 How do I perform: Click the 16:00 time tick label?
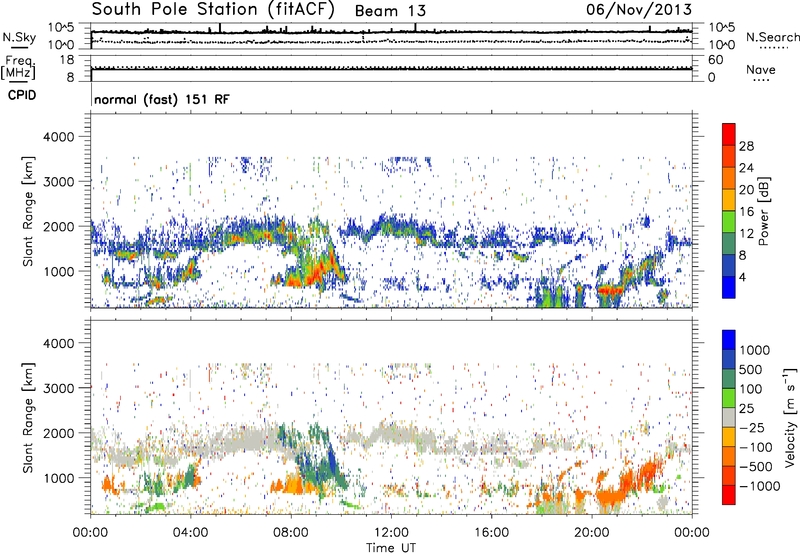[x=491, y=533]
